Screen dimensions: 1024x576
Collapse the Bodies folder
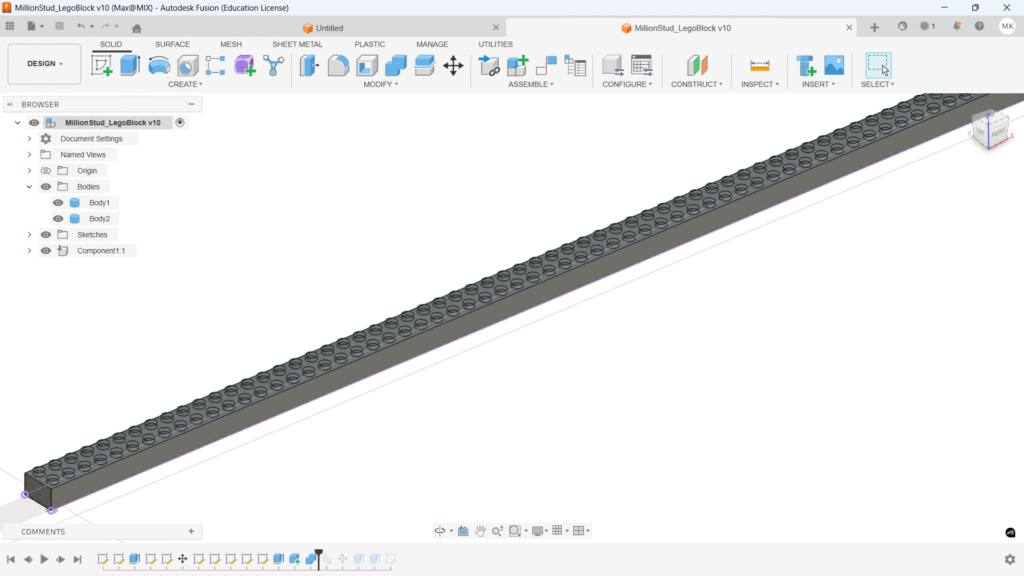tap(30, 187)
